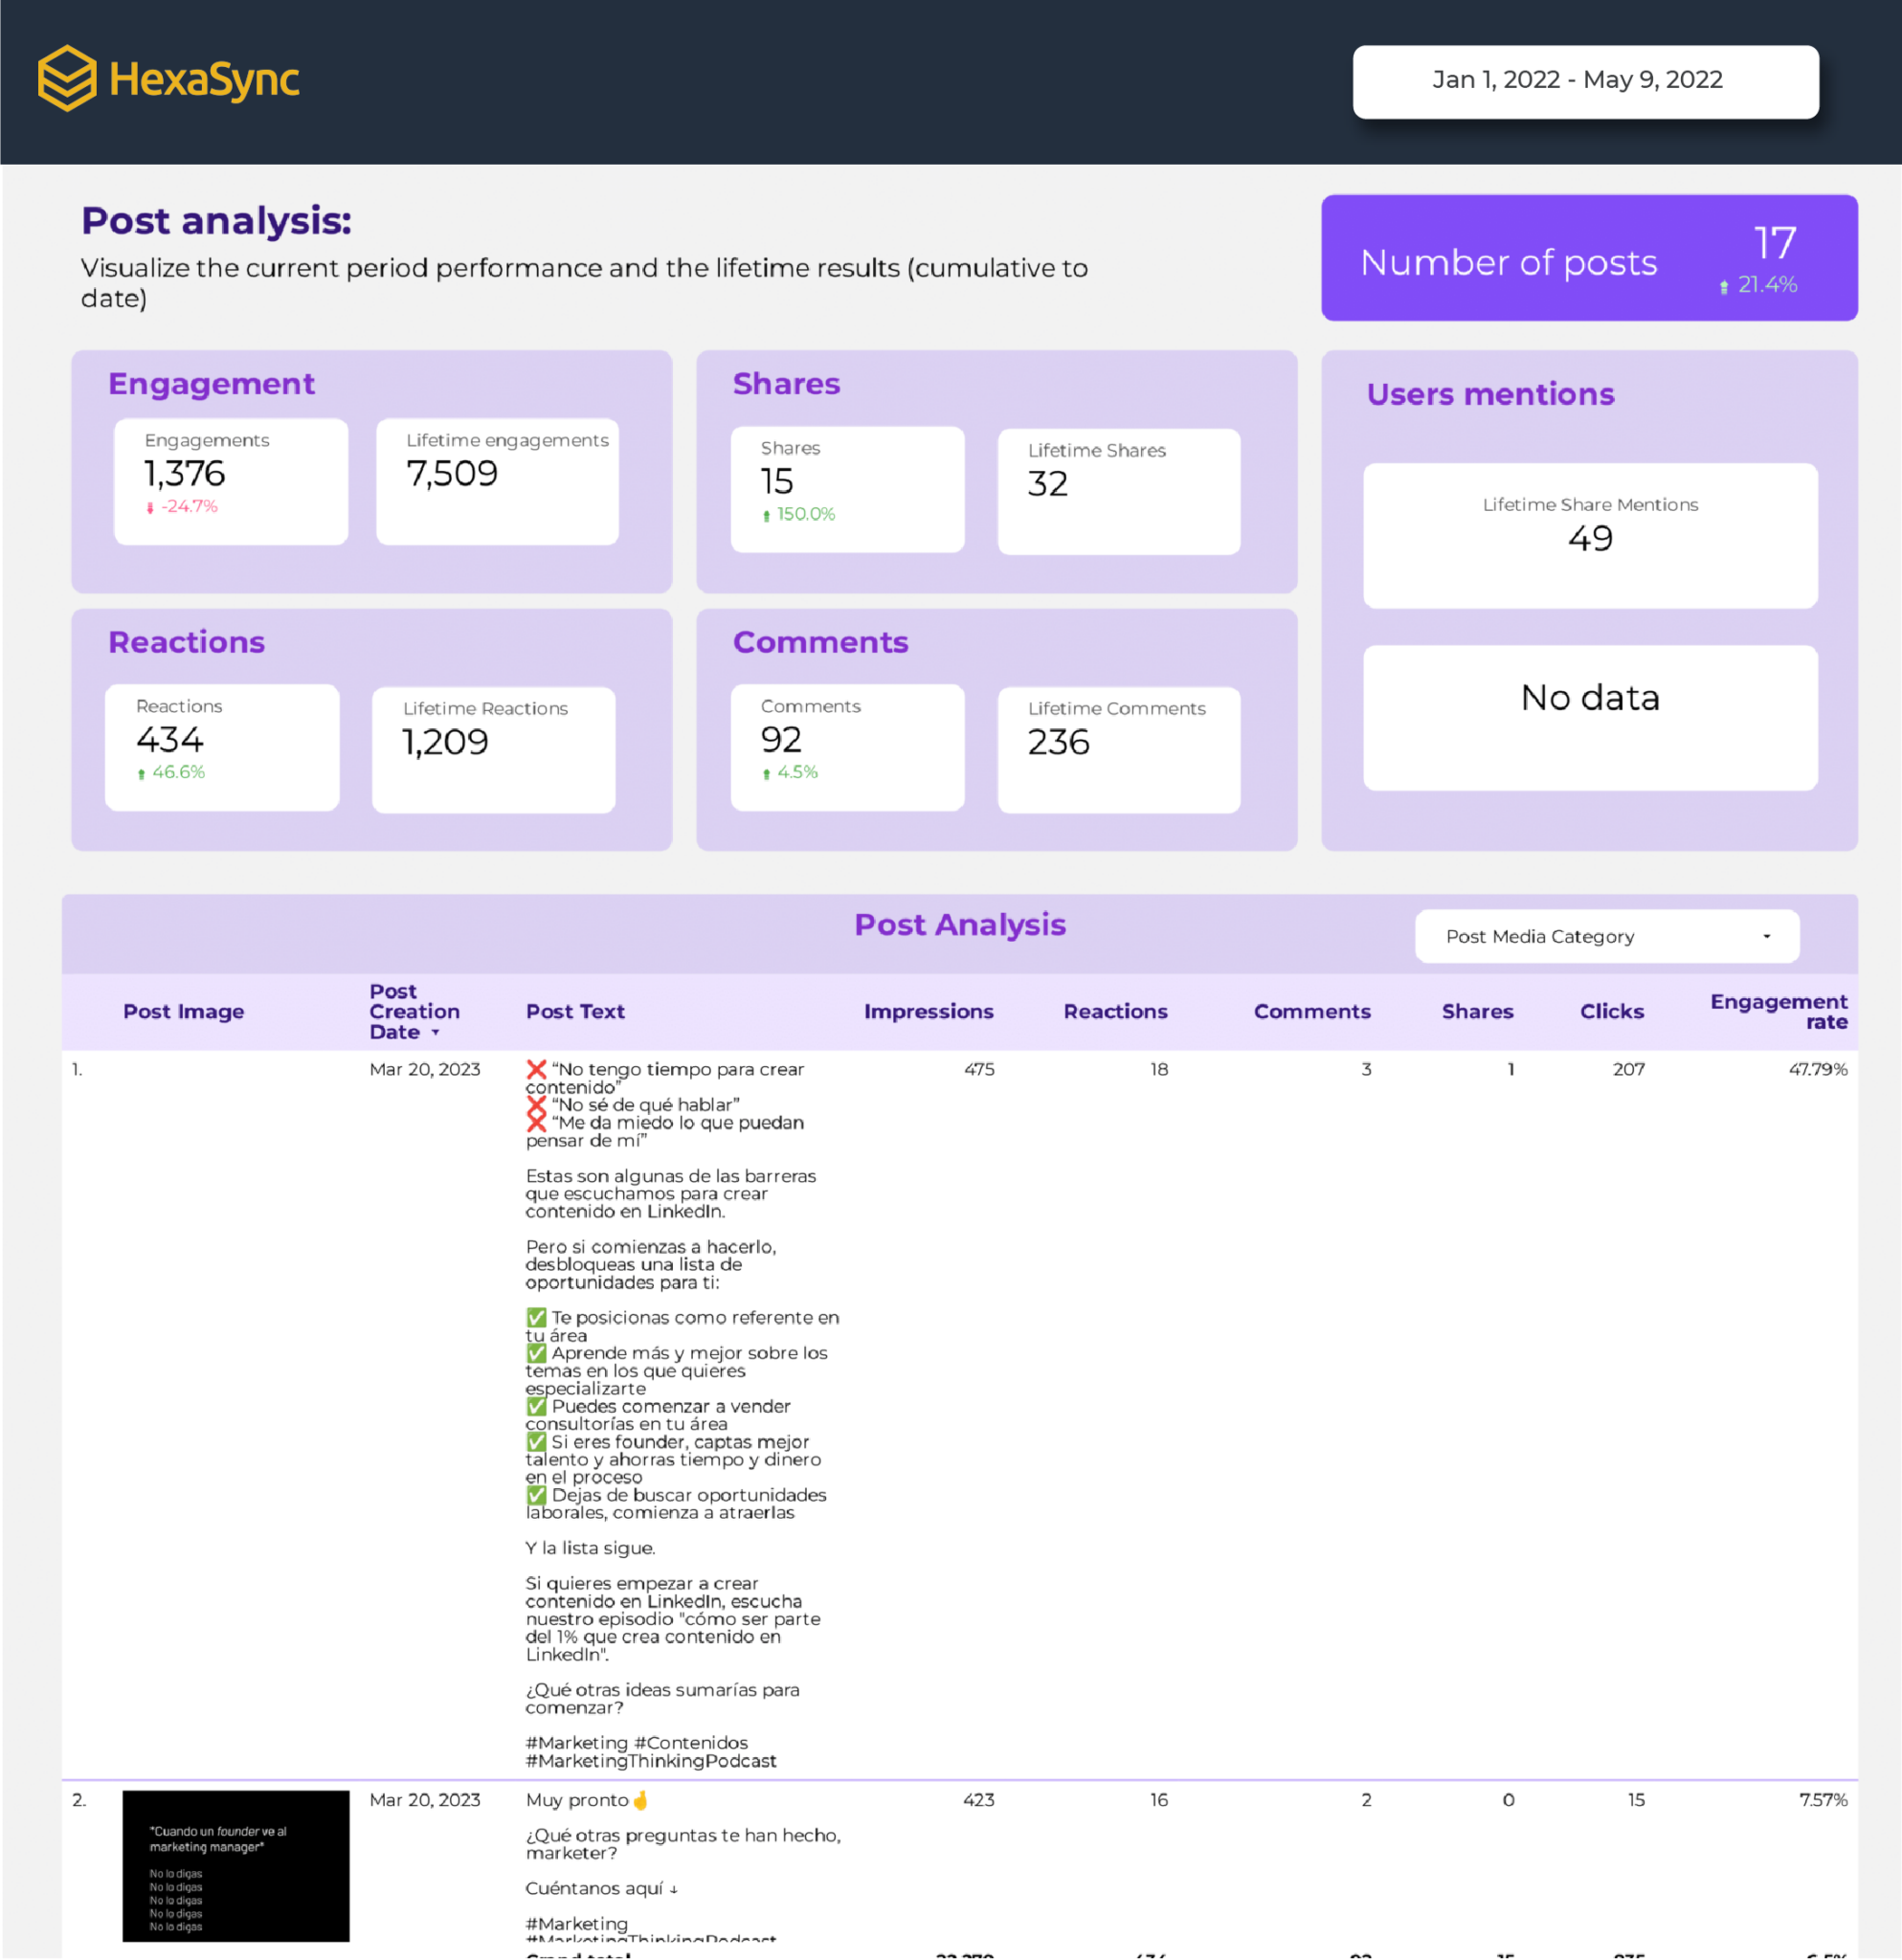Click the Shares column header
Viewport: 1902px width, 1960px height.
[1477, 1011]
